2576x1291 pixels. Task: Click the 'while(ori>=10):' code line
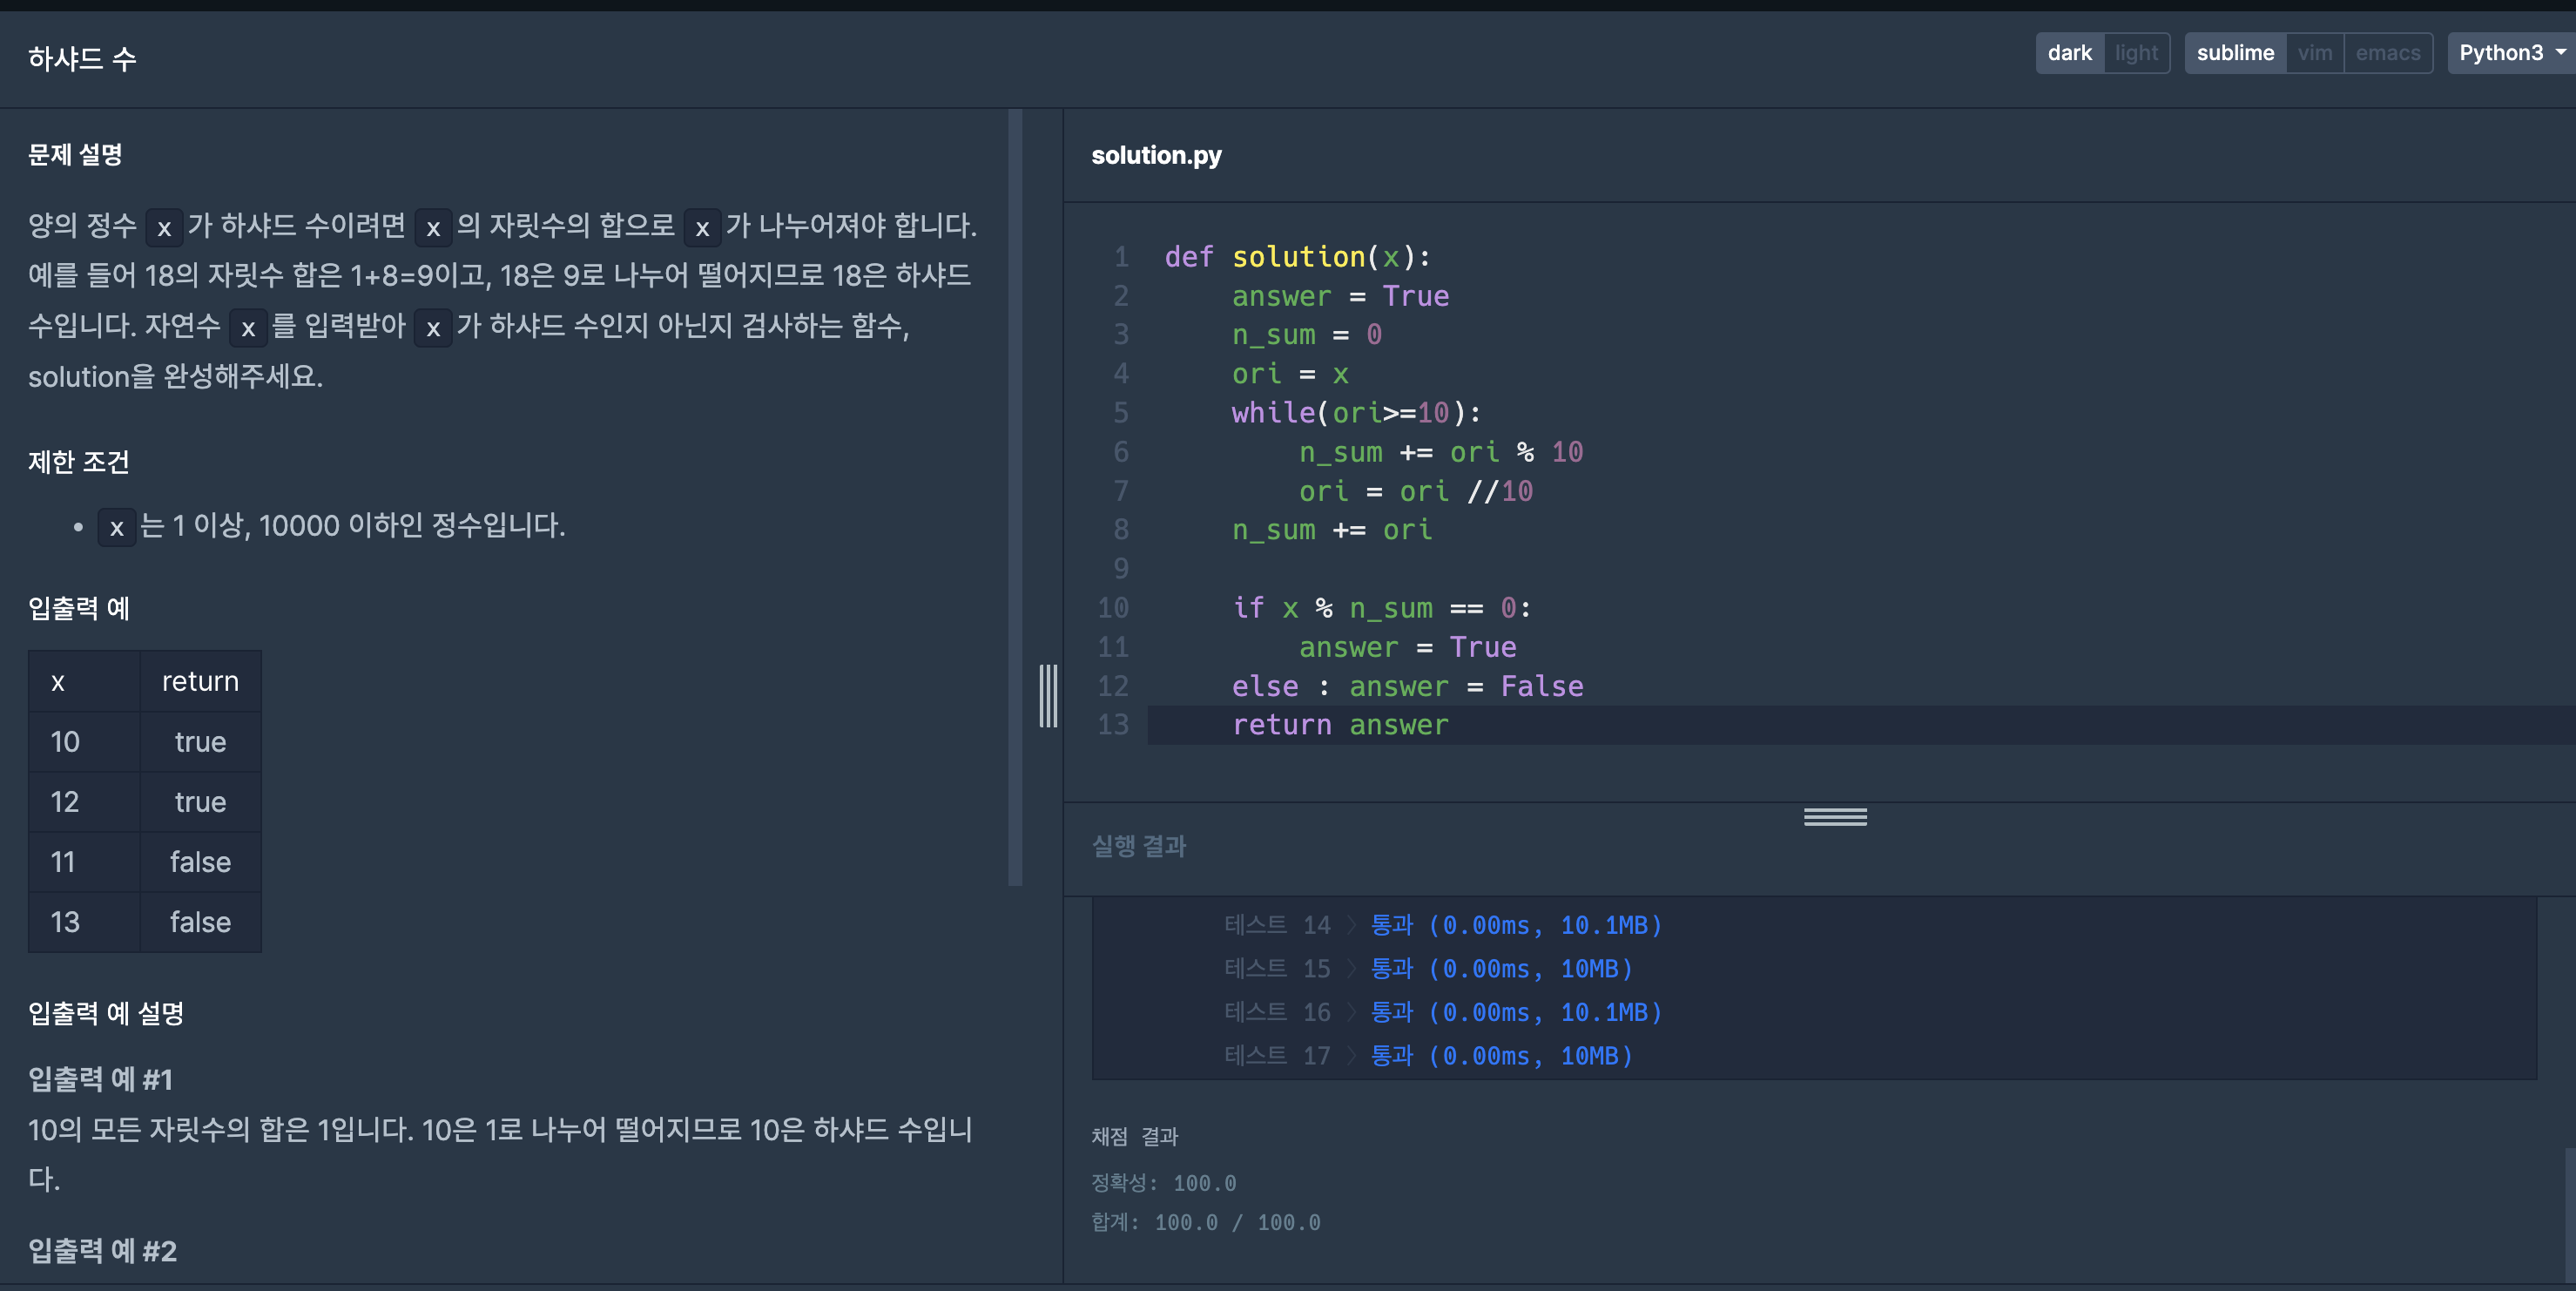tap(1355, 413)
